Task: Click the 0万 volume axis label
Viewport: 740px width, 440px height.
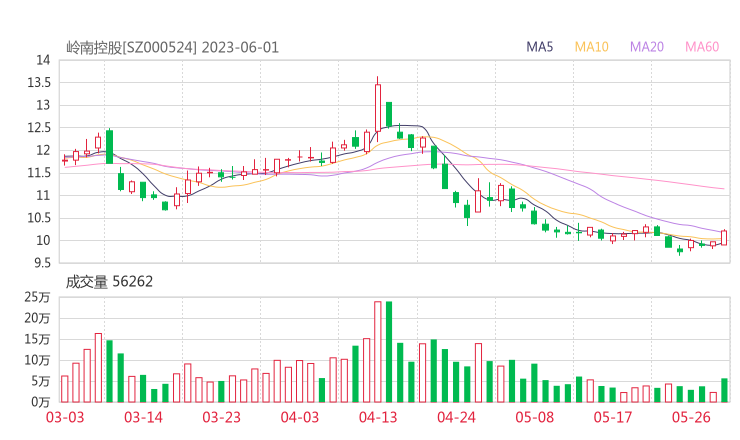Action: 41,402
